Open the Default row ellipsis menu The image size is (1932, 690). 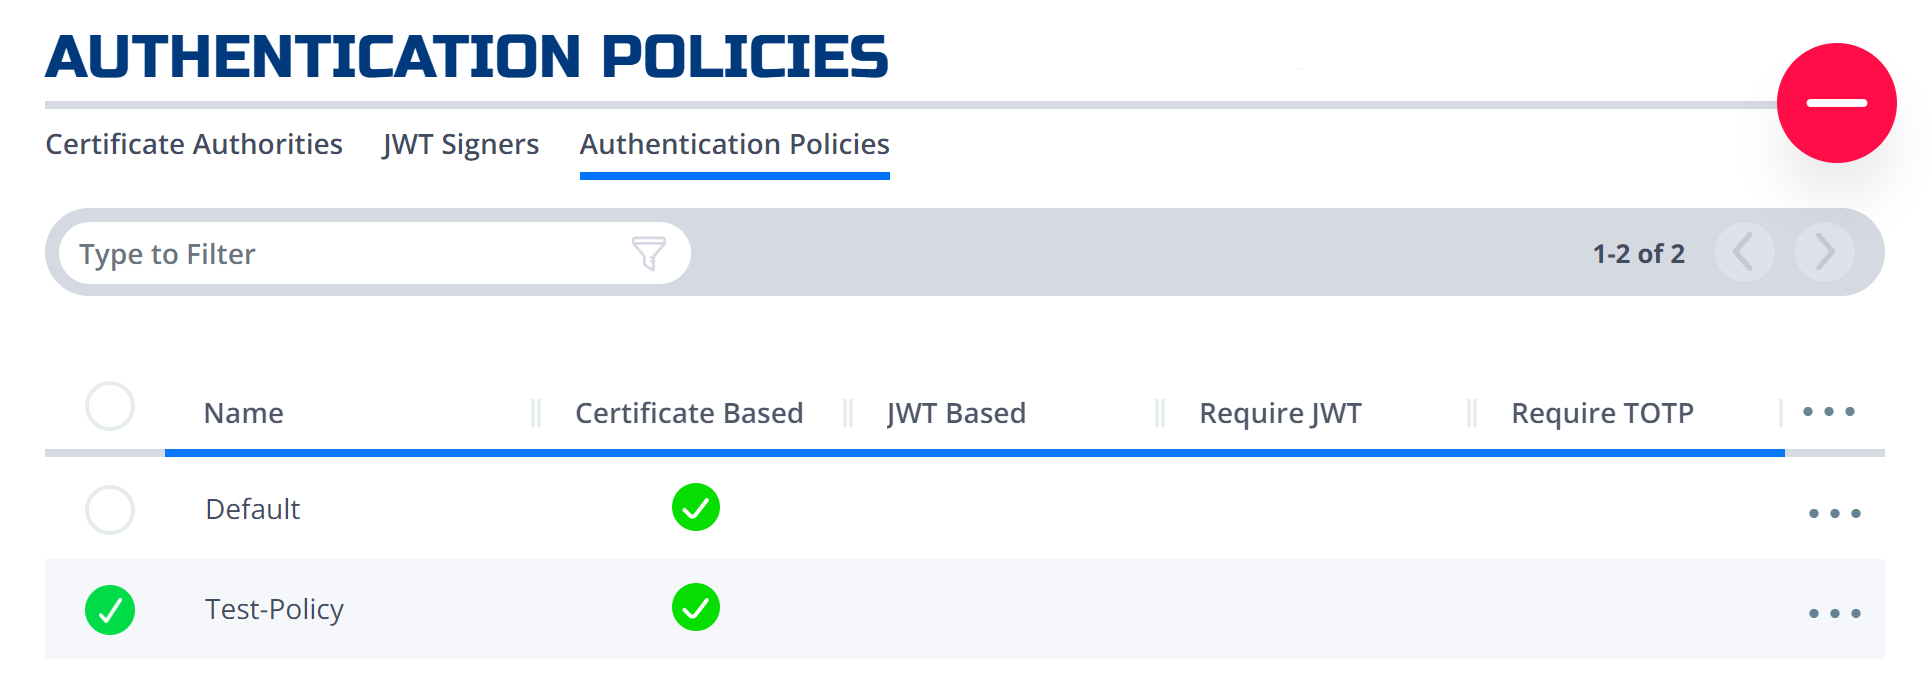[1834, 513]
